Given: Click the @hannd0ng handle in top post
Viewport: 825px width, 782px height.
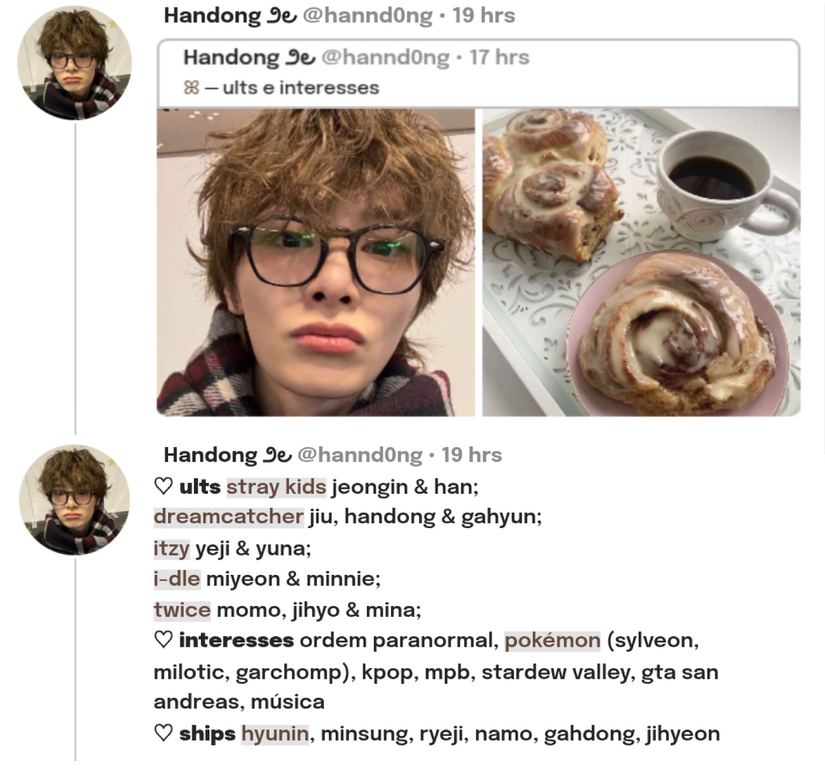Looking at the screenshot, I should tap(368, 16).
